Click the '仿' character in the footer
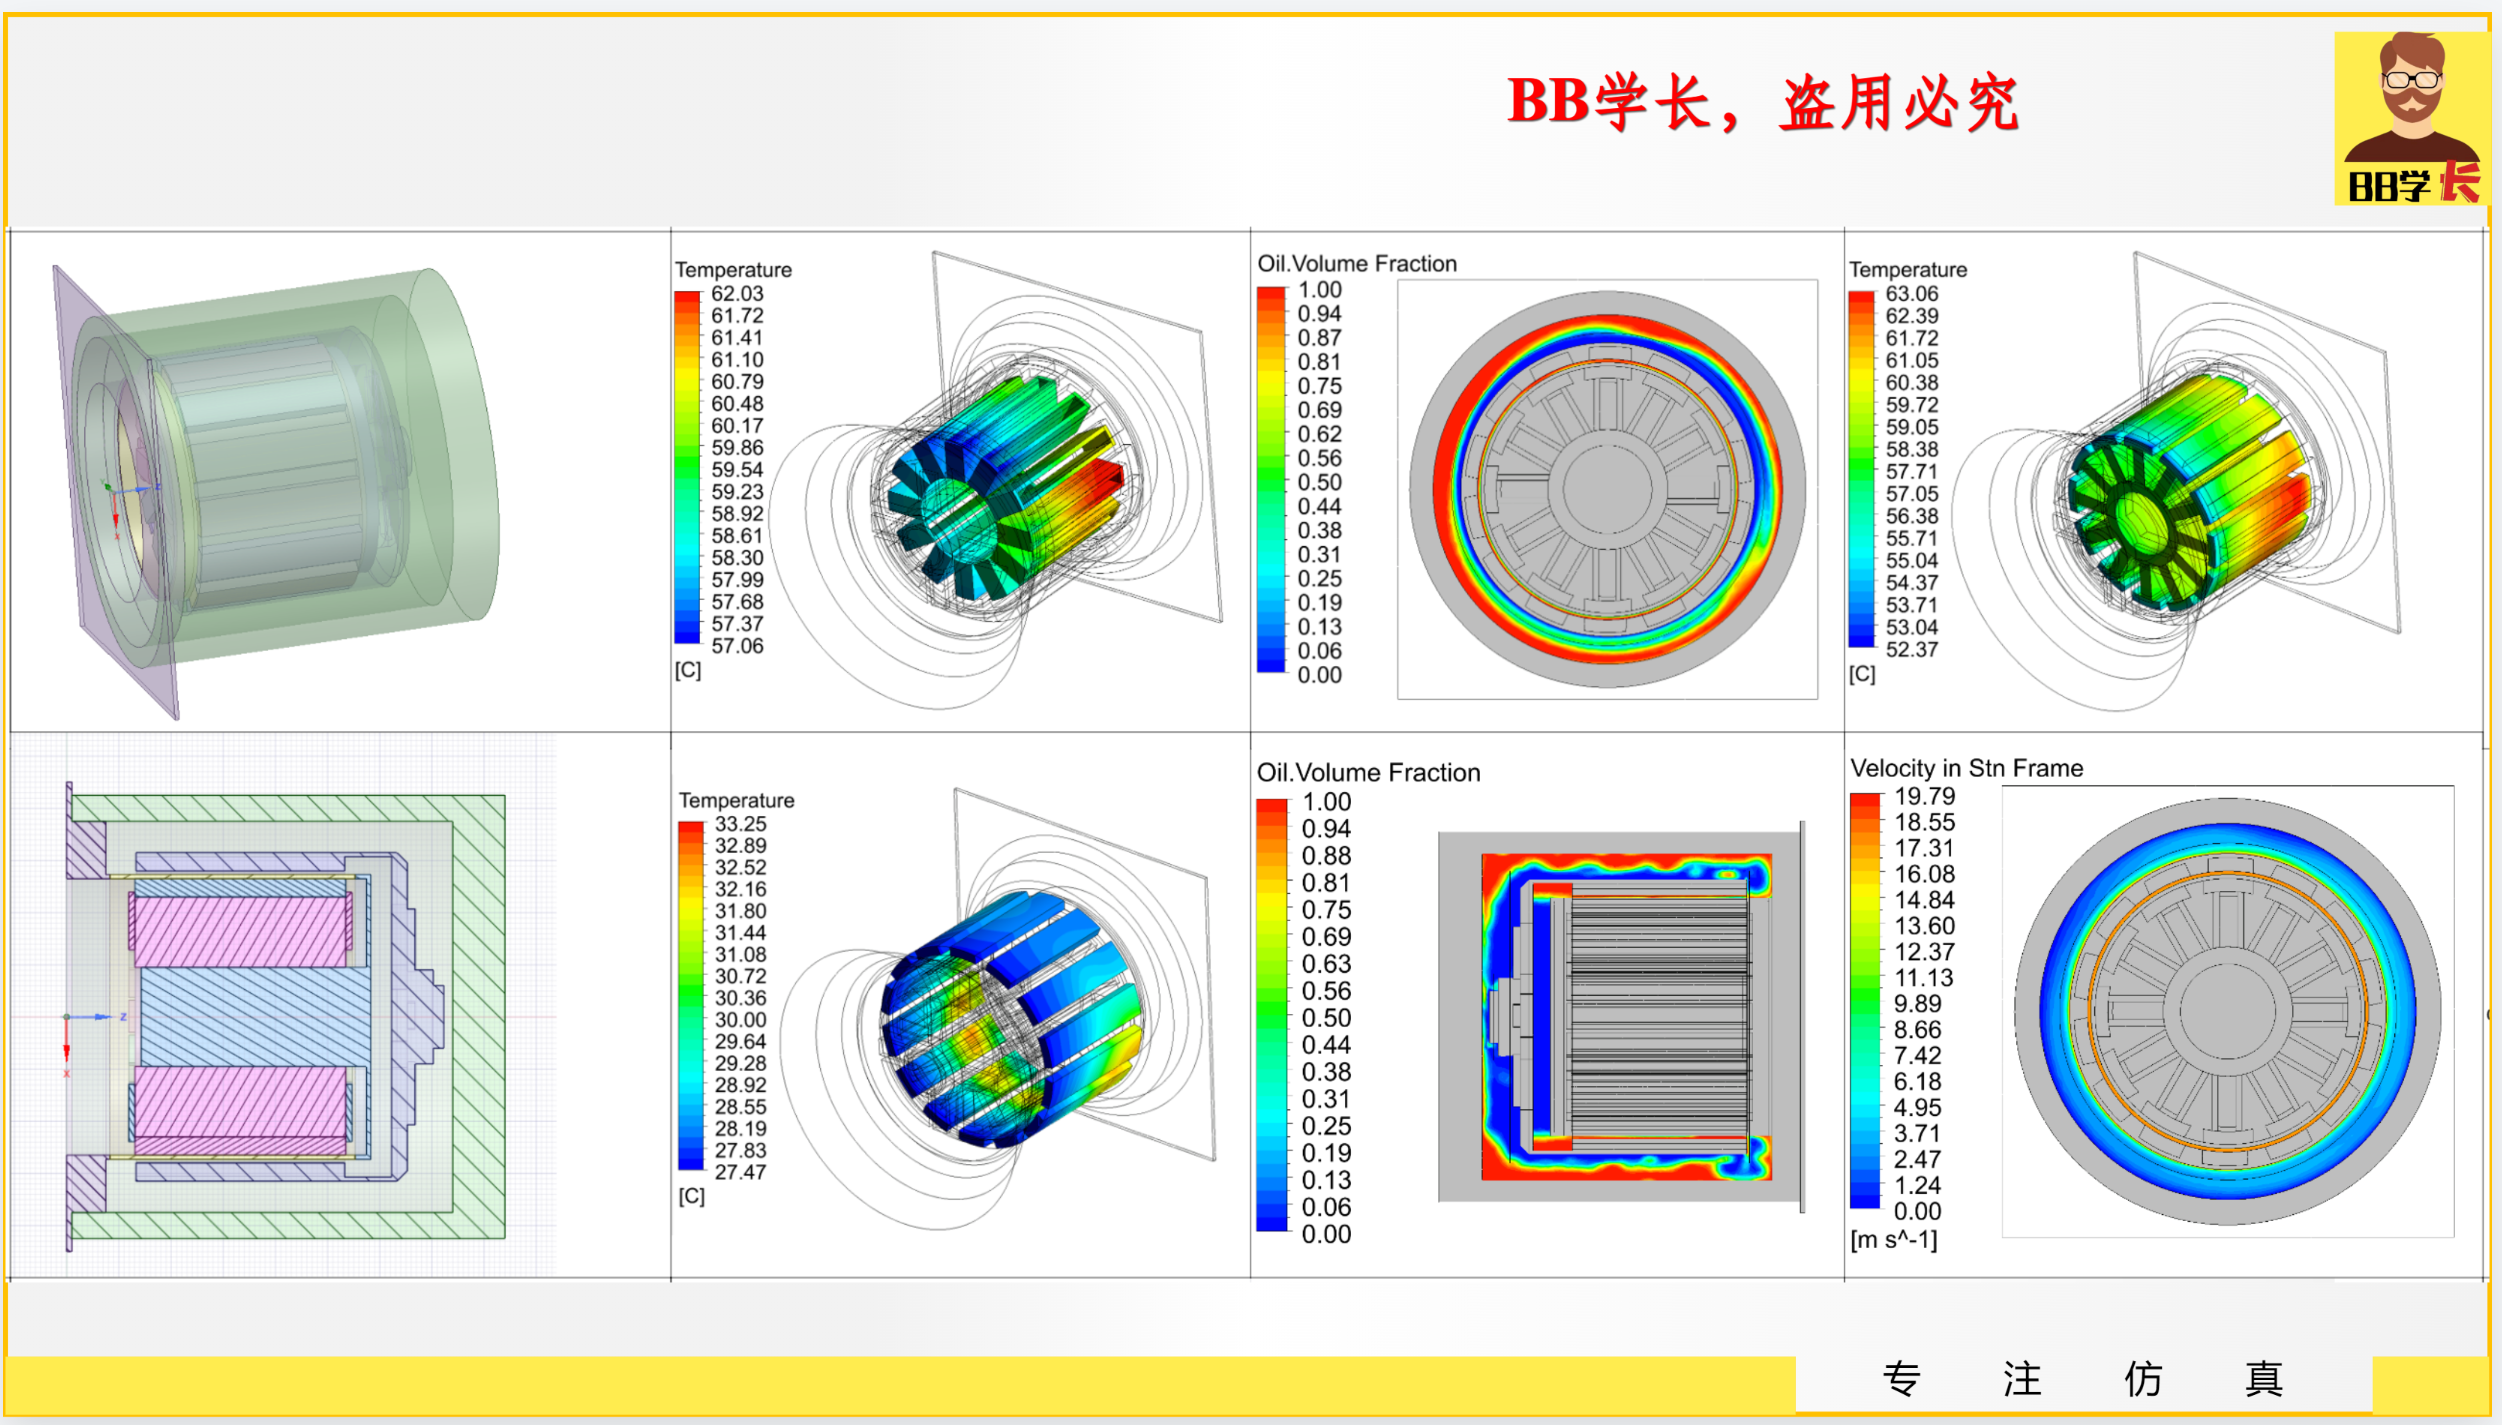Viewport: 2502px width, 1425px height. pos(2143,1379)
